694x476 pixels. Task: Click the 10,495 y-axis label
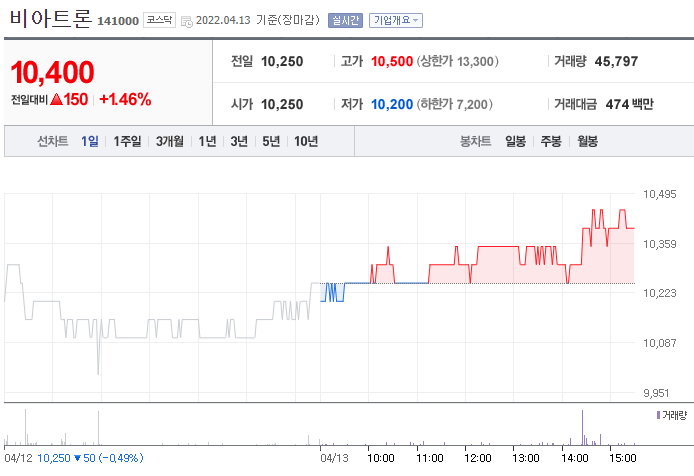659,194
